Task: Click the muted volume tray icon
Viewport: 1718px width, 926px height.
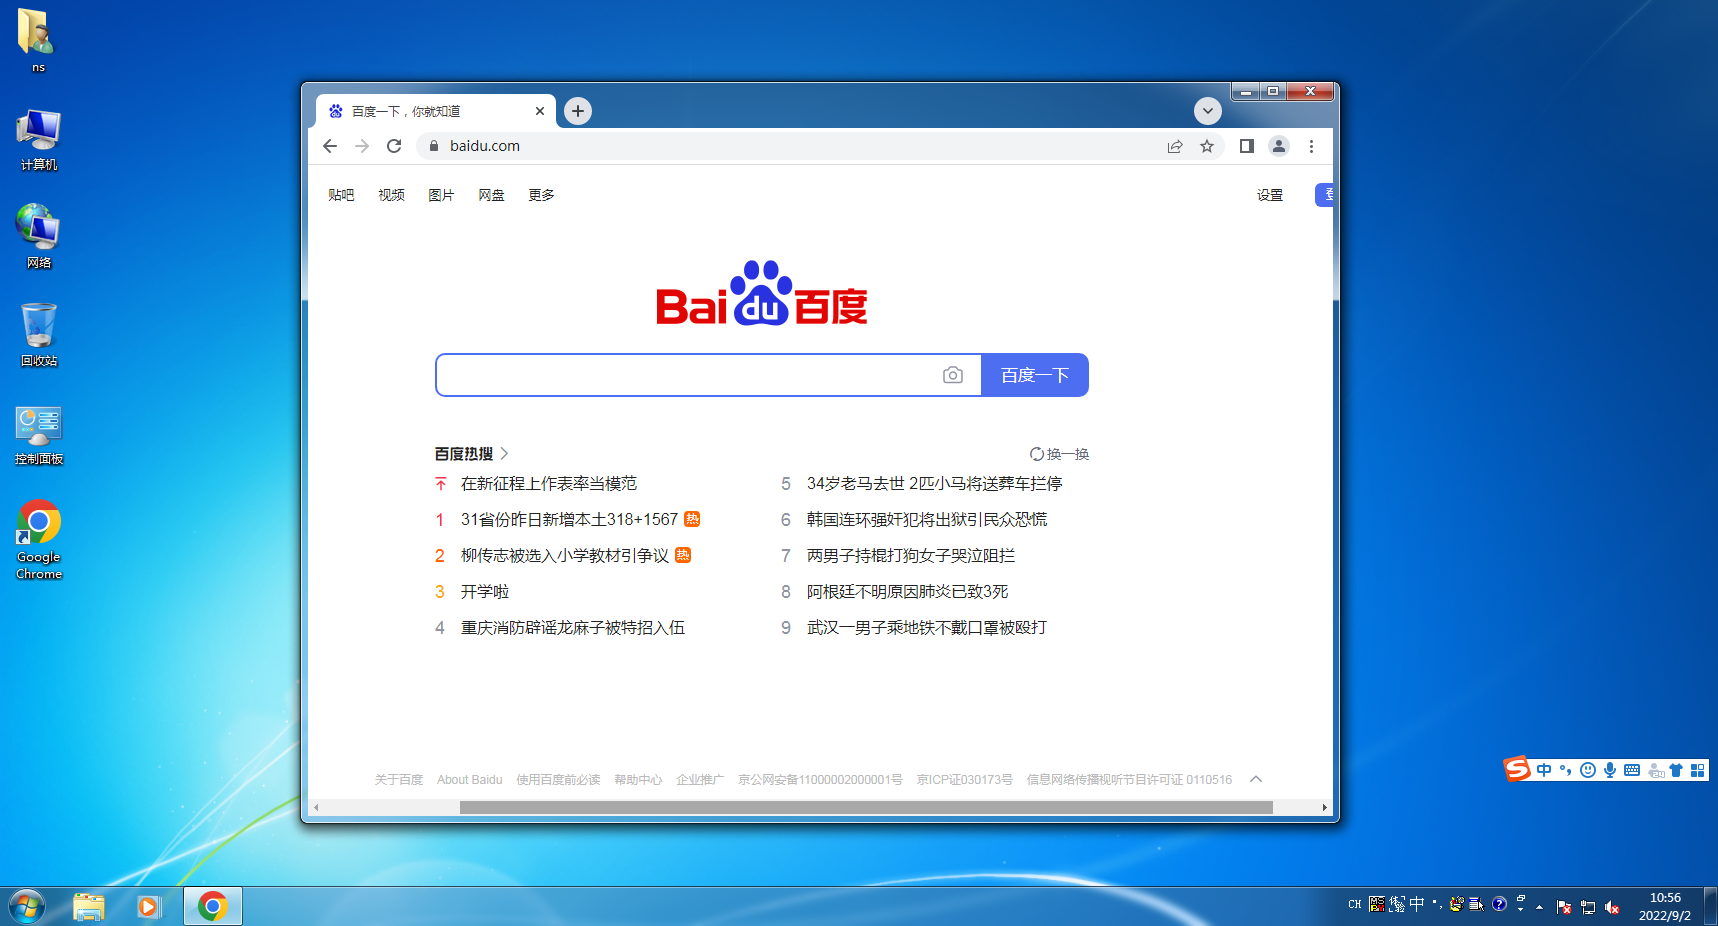Action: [1612, 907]
